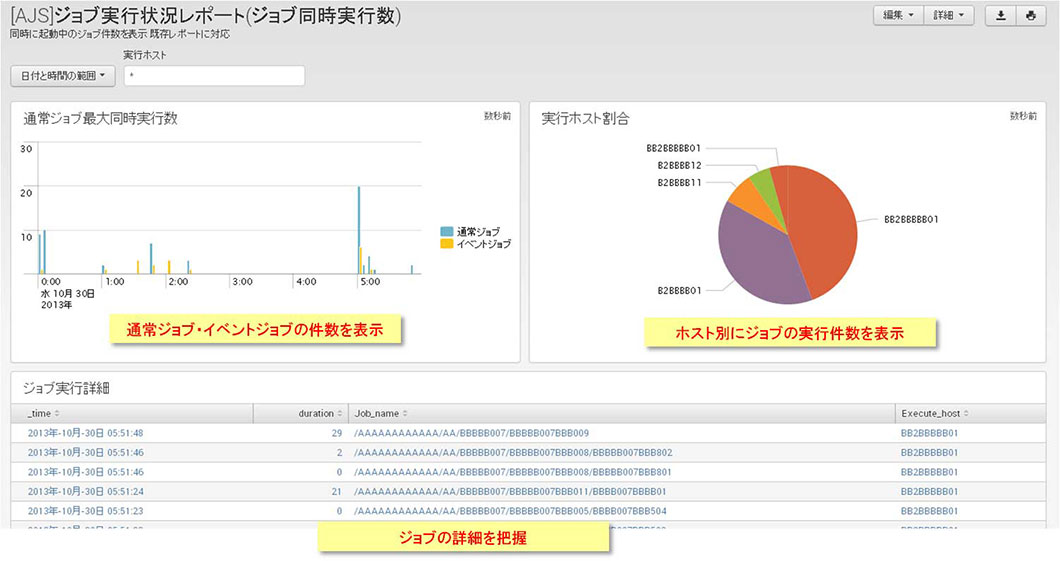Toggle 通常ジョブ series in chart legend

470,232
